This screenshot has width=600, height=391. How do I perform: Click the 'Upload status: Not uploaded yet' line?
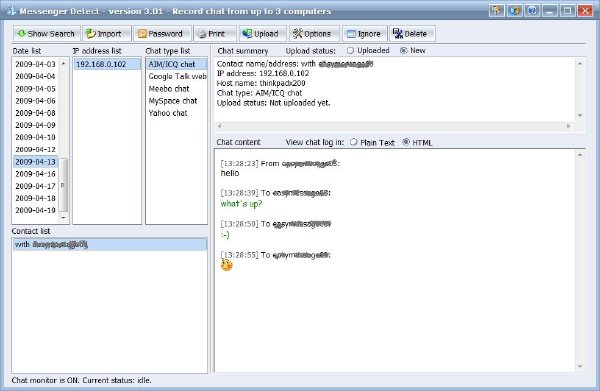click(x=273, y=103)
